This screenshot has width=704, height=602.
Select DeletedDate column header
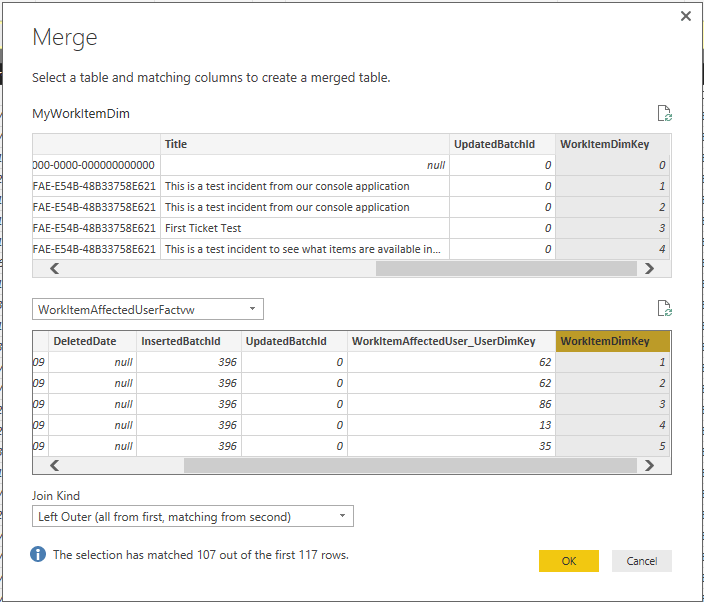pos(92,341)
